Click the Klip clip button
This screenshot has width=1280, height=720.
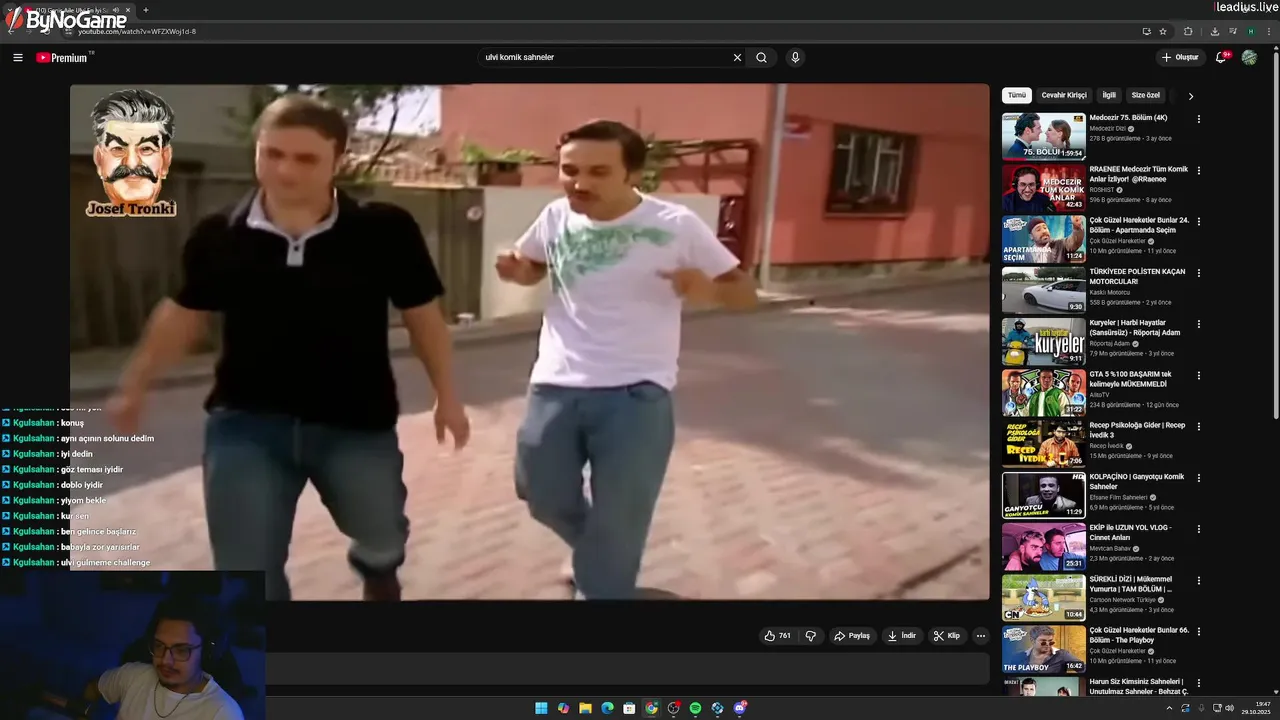click(946, 636)
